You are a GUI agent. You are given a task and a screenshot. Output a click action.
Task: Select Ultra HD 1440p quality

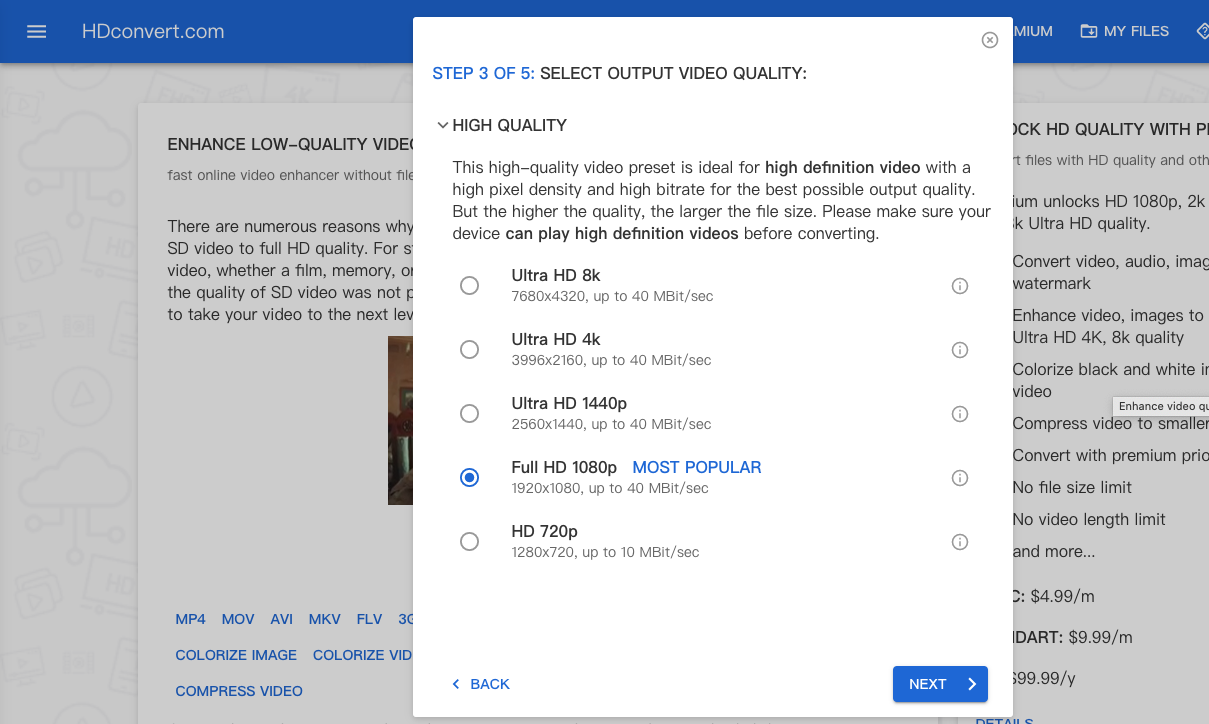tap(469, 414)
